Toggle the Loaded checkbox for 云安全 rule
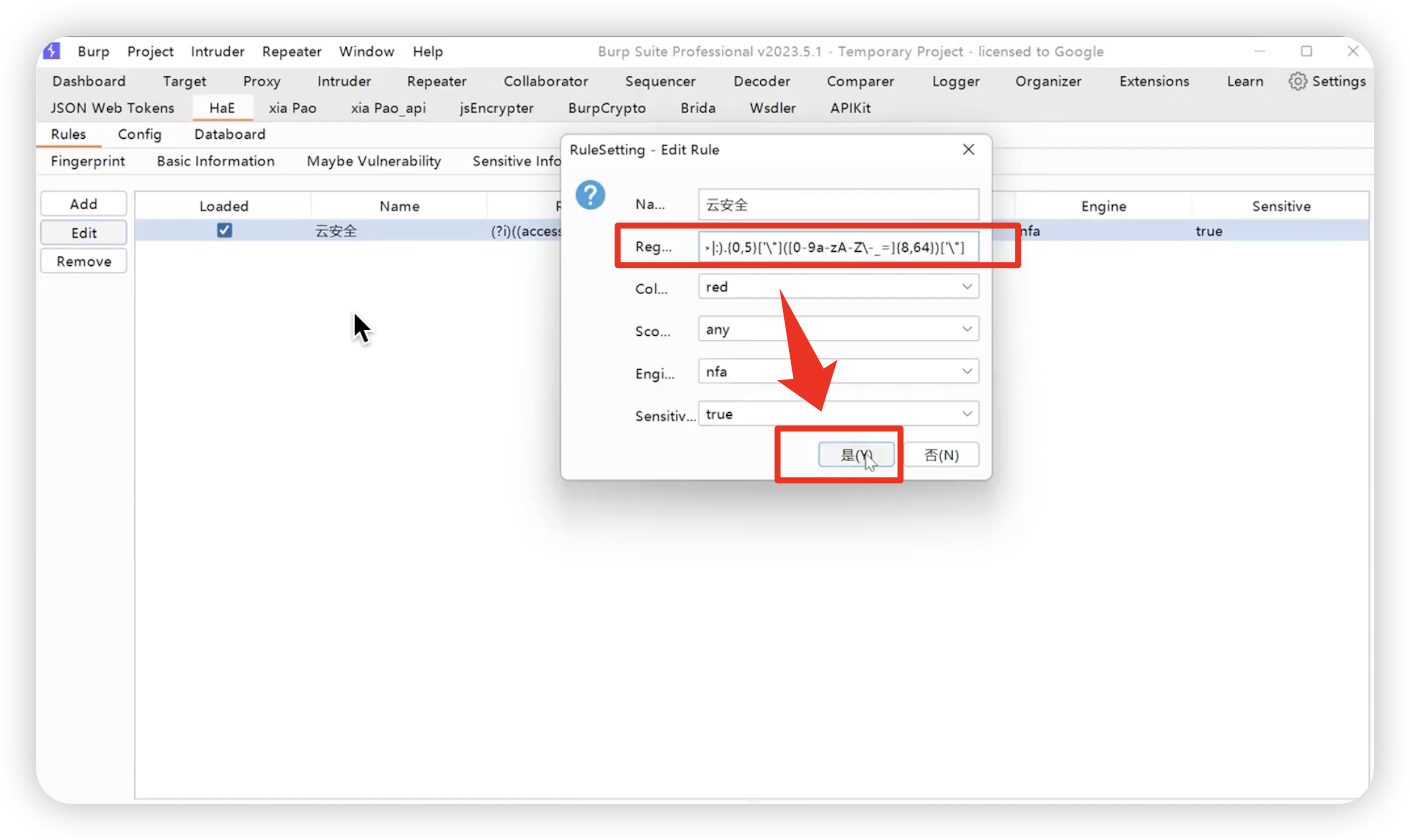Viewport: 1410px width, 840px height. [x=224, y=231]
